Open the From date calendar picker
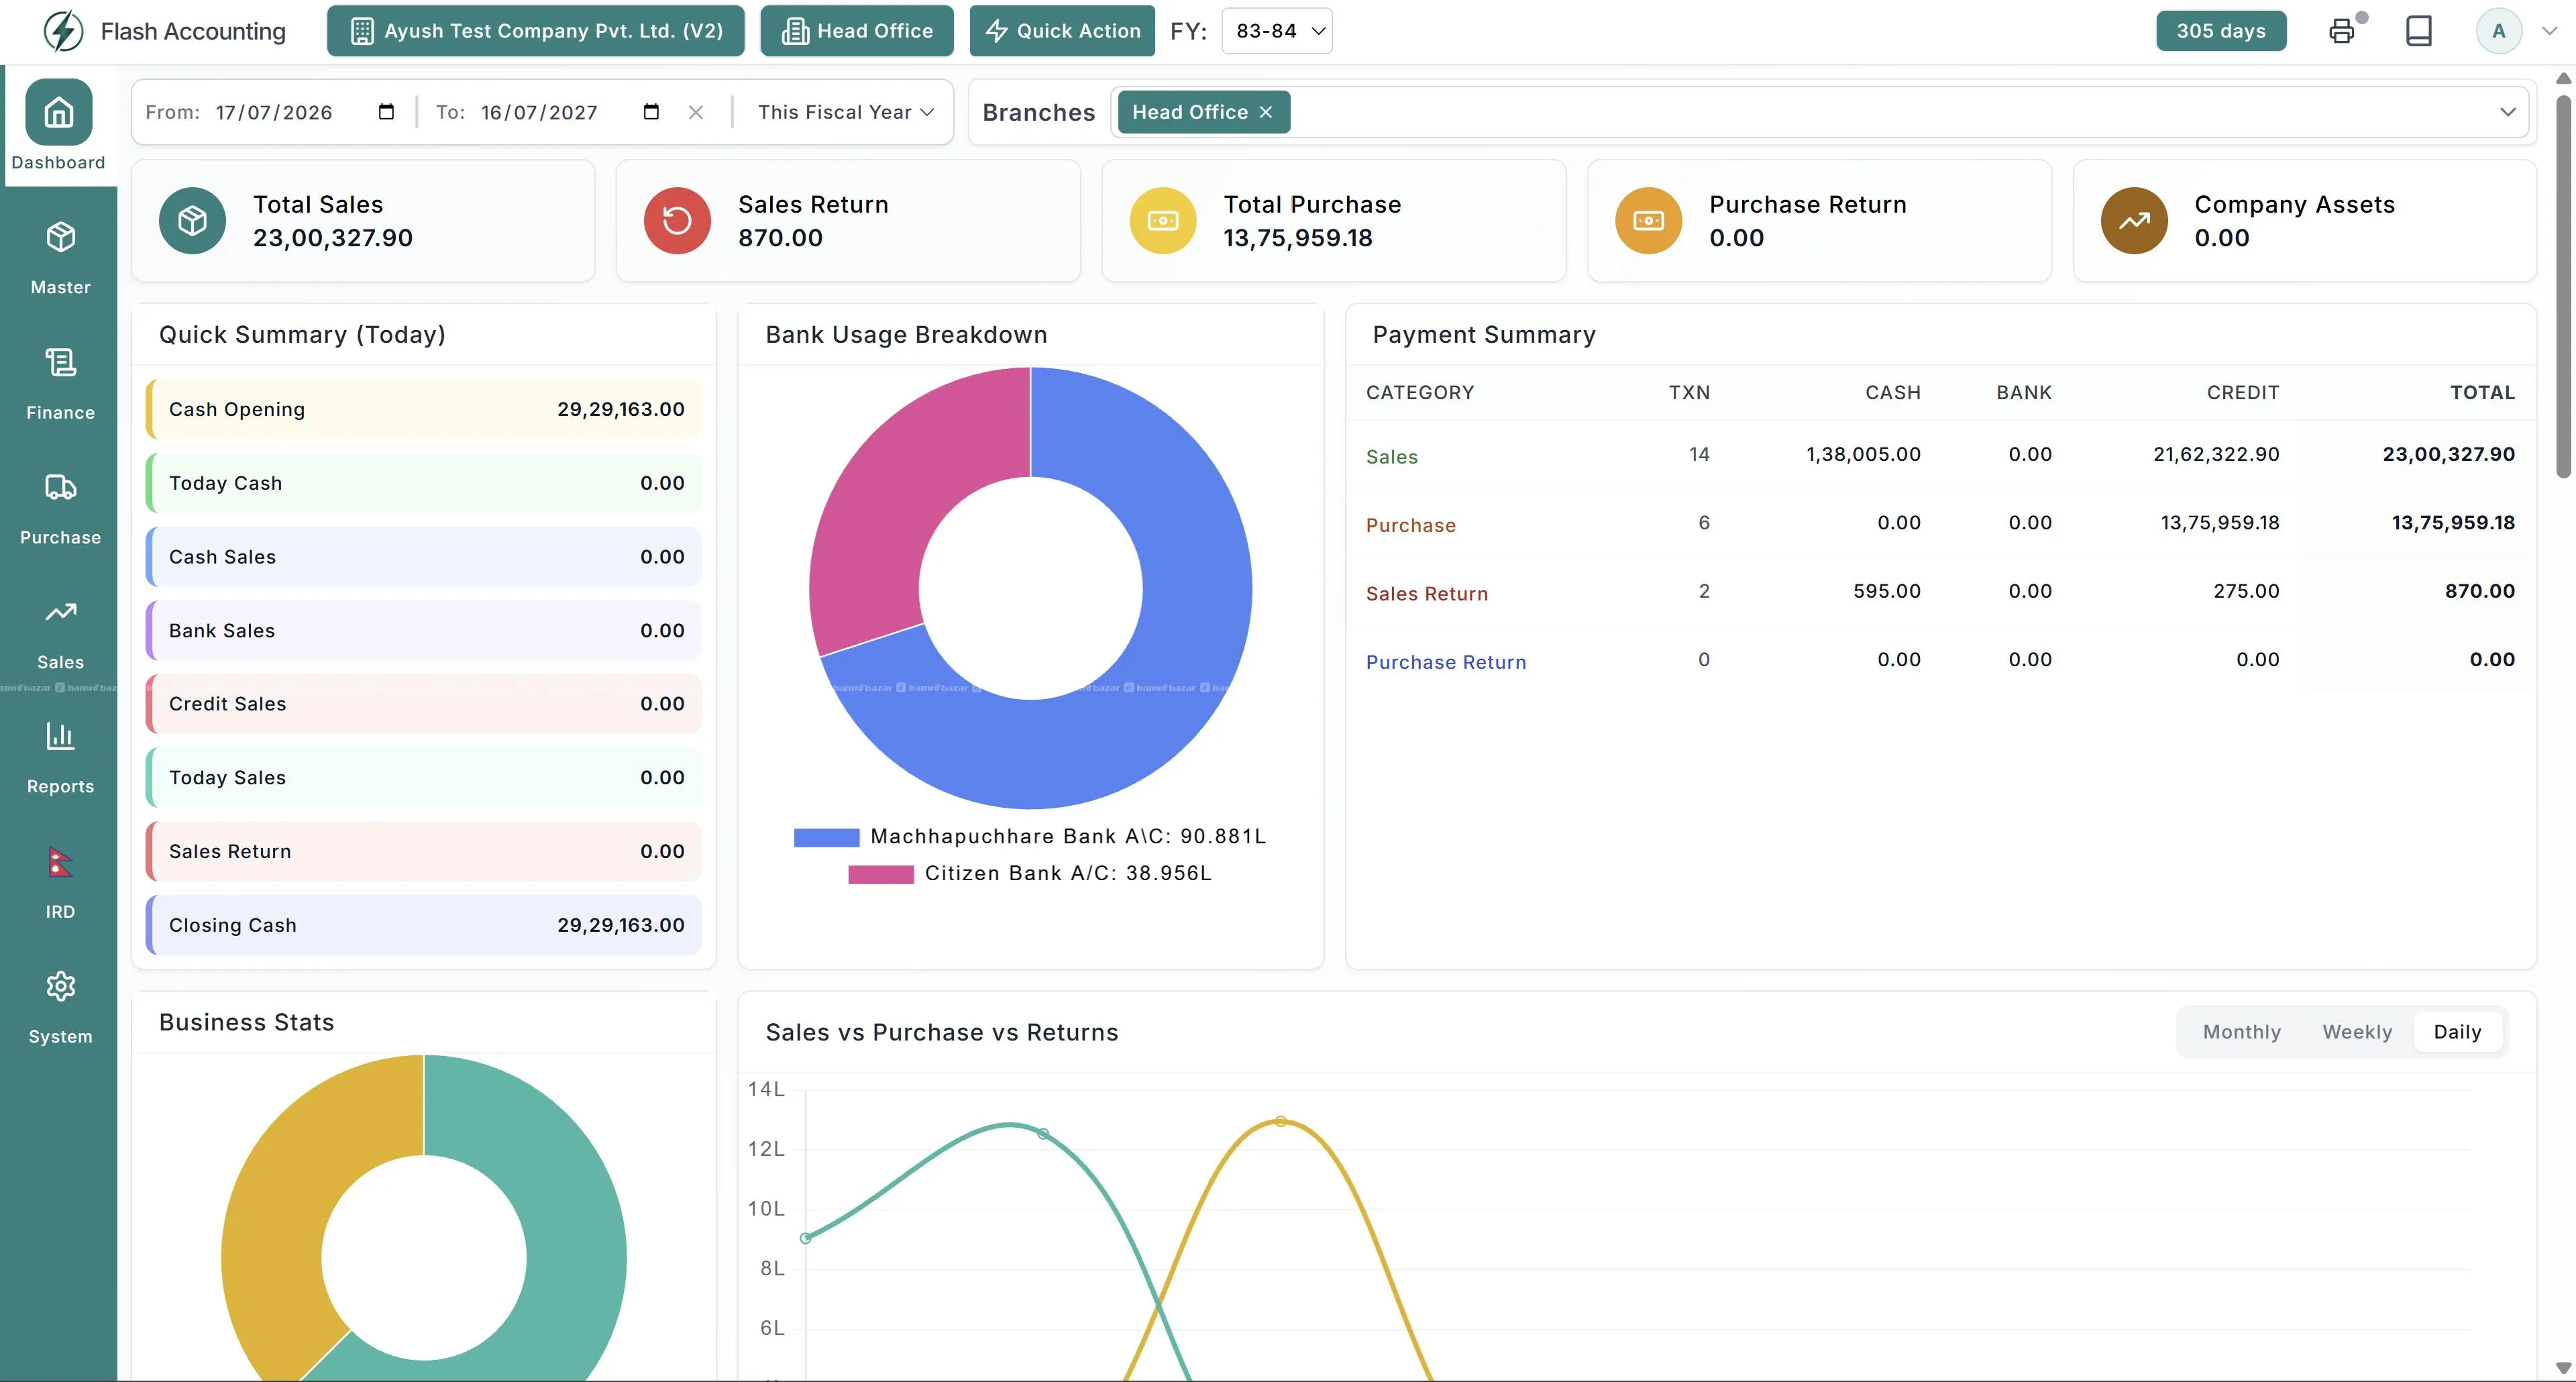The height and width of the screenshot is (1382, 2576). pyautogui.click(x=386, y=112)
